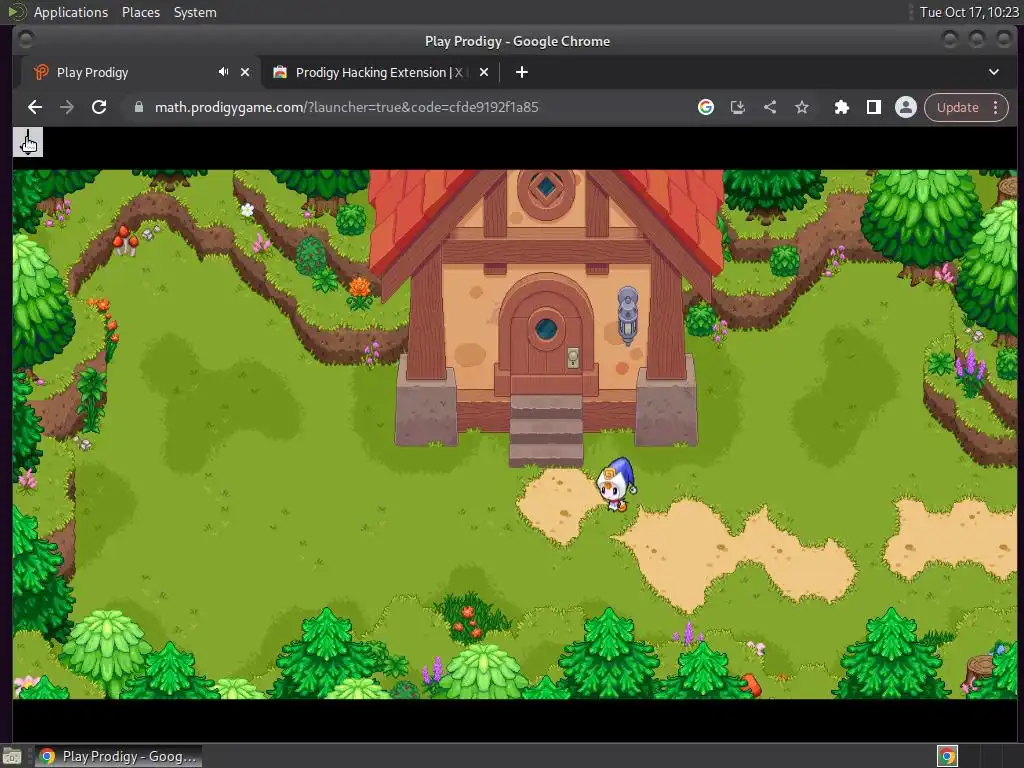Go back to previous page
Image resolution: width=1024 pixels, height=768 pixels.
[x=35, y=107]
